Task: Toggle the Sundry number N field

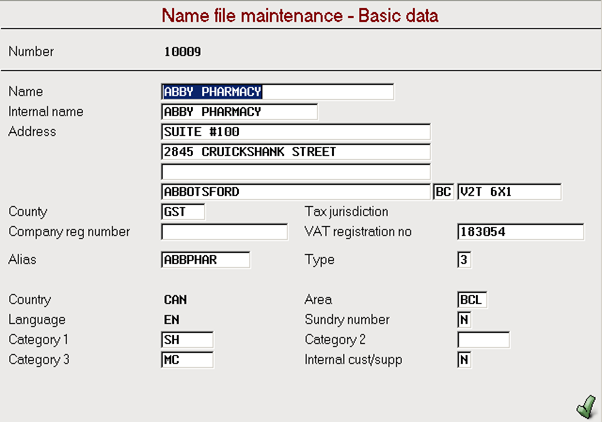Action: click(x=464, y=319)
